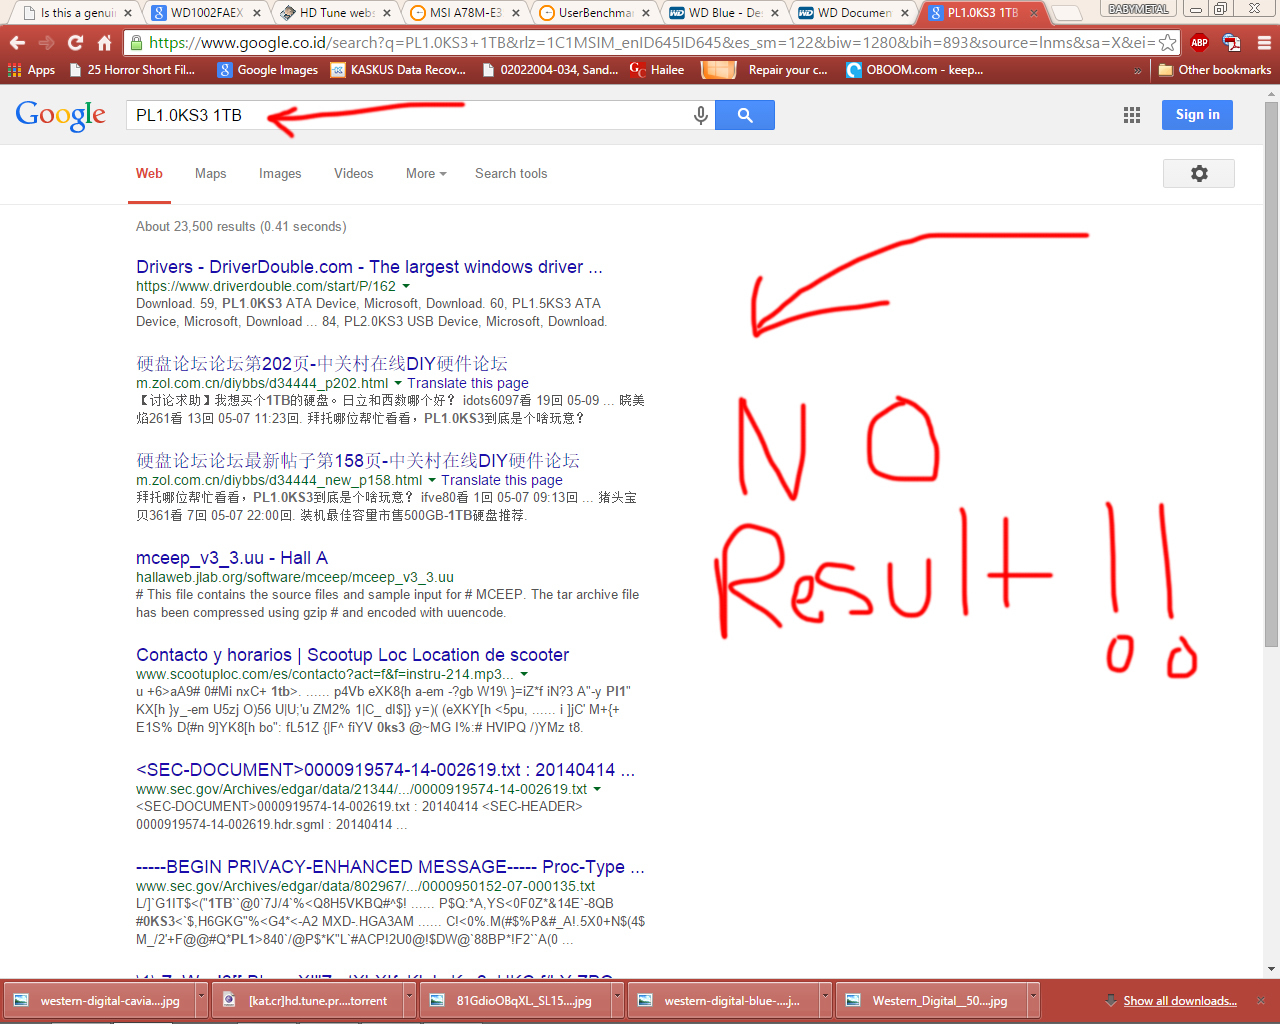The width and height of the screenshot is (1280, 1024).
Task: Open the search settings gear
Action: (x=1199, y=173)
